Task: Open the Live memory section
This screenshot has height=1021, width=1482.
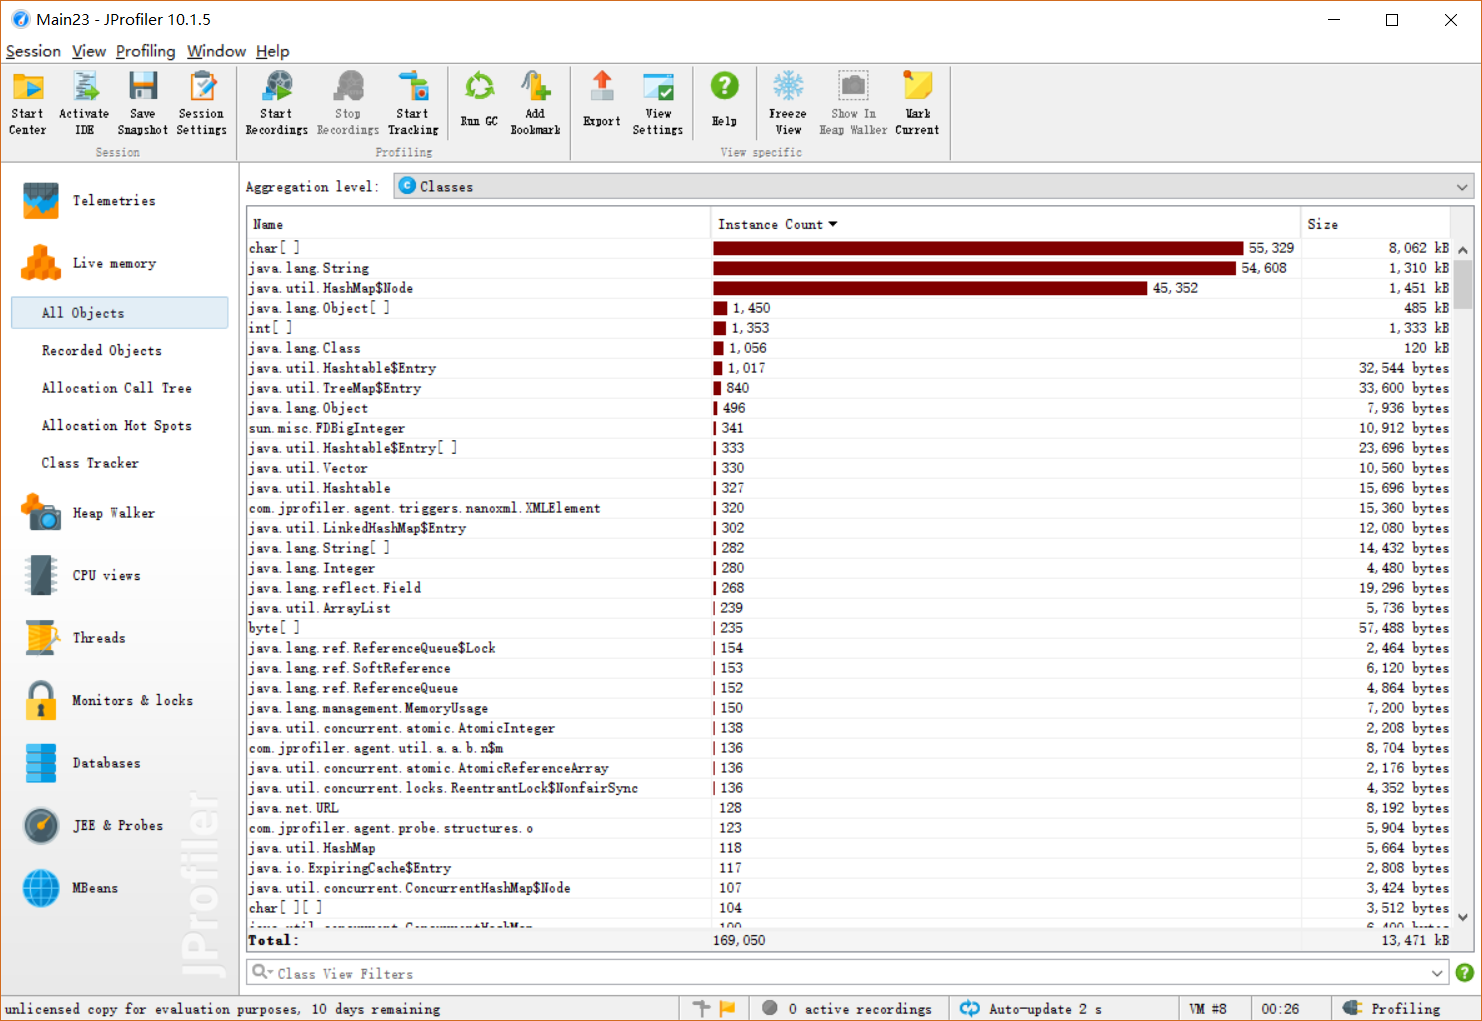Action: [x=120, y=264]
